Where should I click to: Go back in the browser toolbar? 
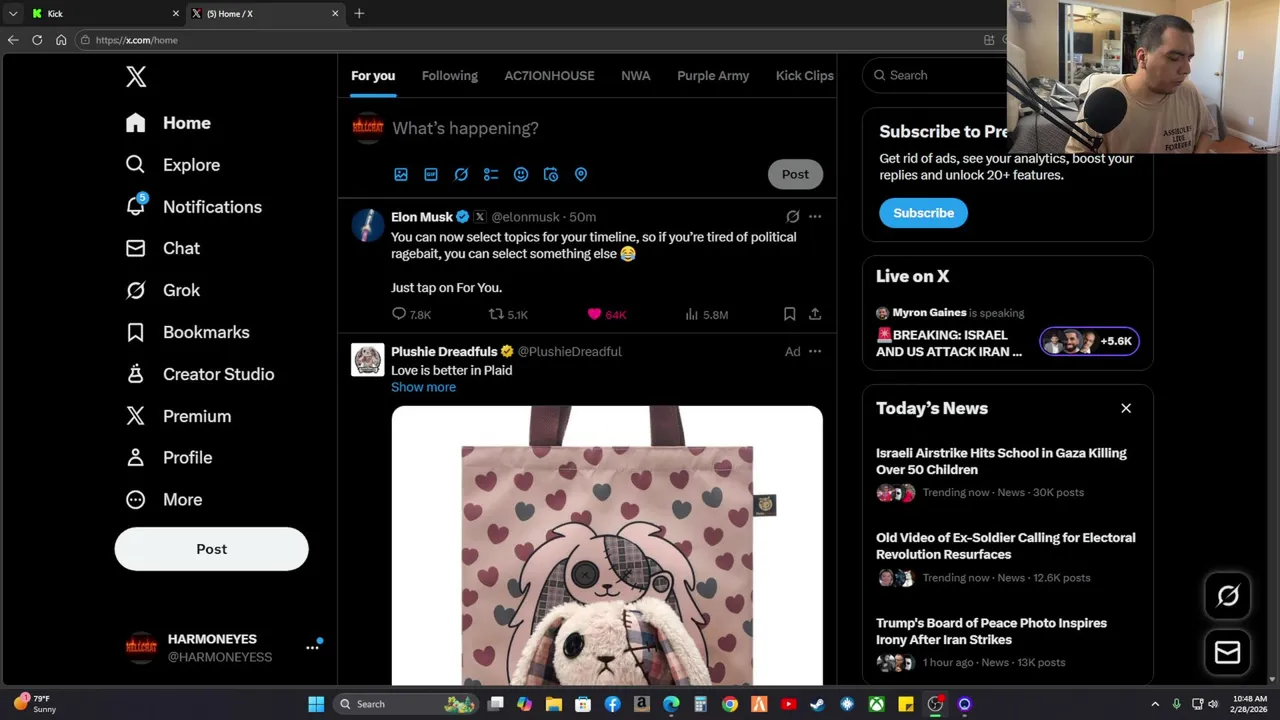(x=13, y=40)
